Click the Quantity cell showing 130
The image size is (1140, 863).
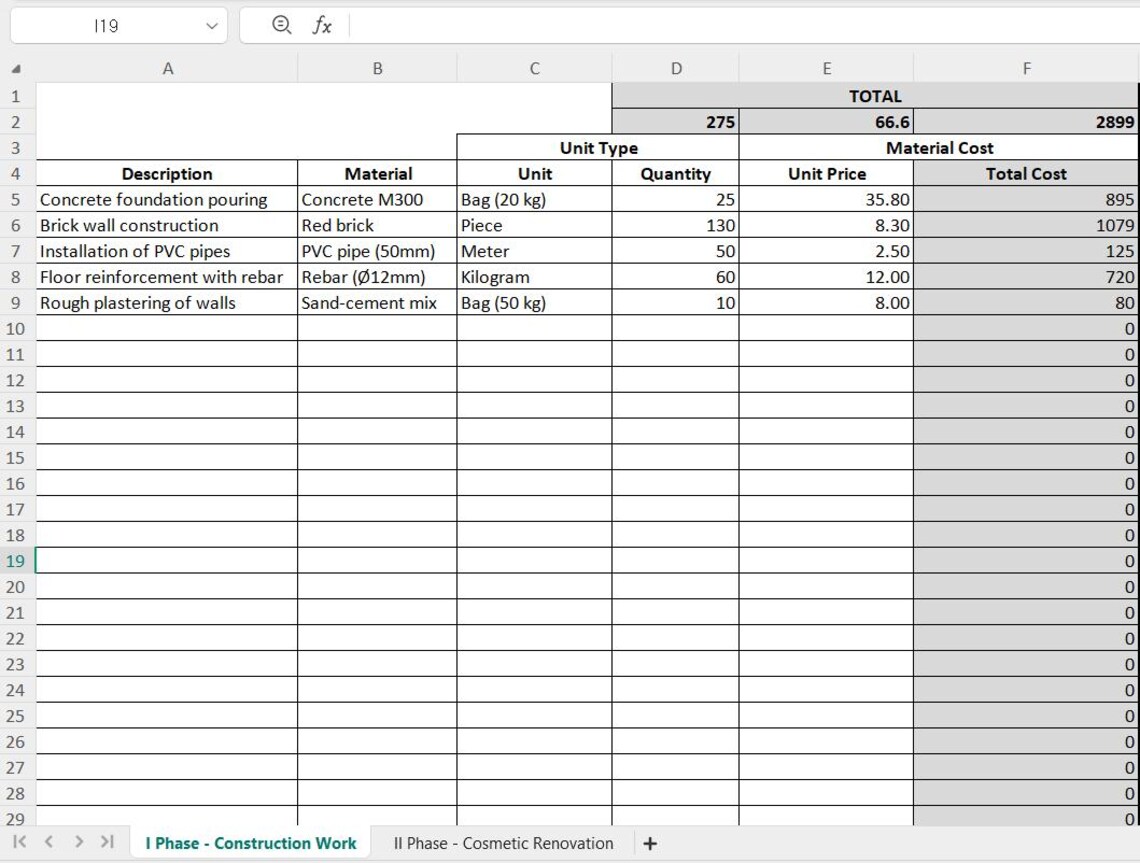(676, 225)
